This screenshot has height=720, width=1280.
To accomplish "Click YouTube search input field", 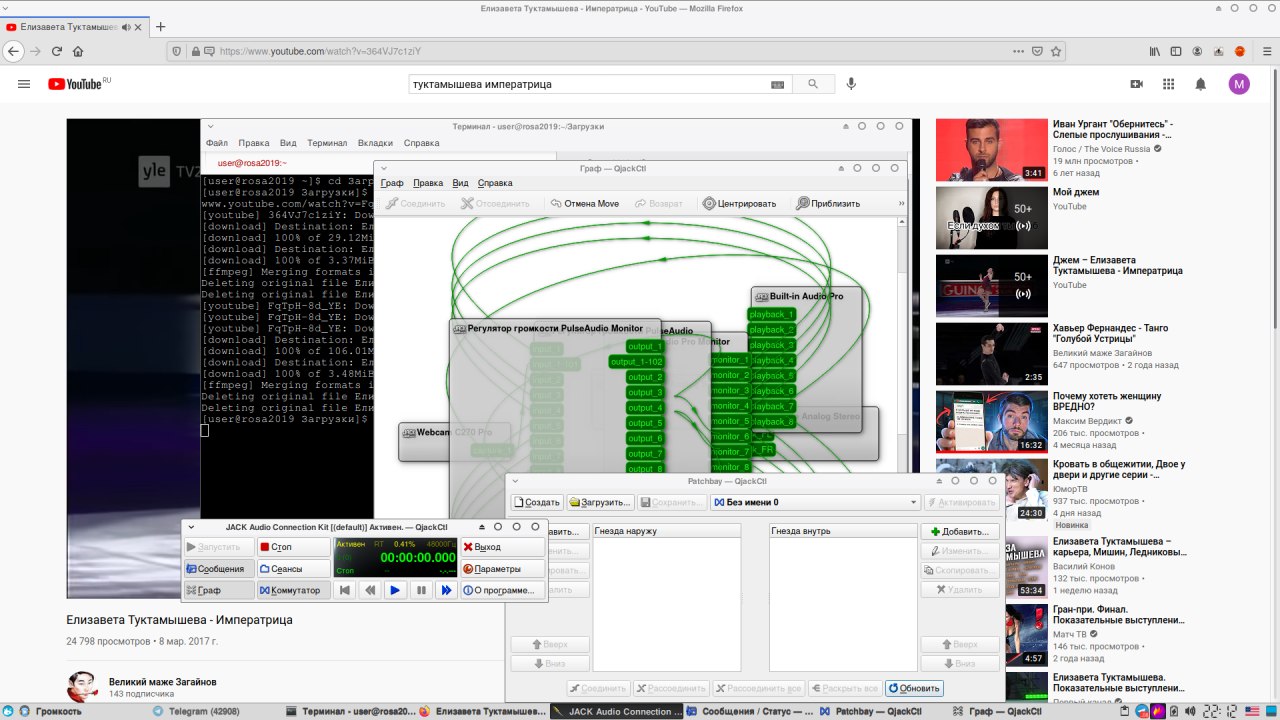I will point(588,85).
